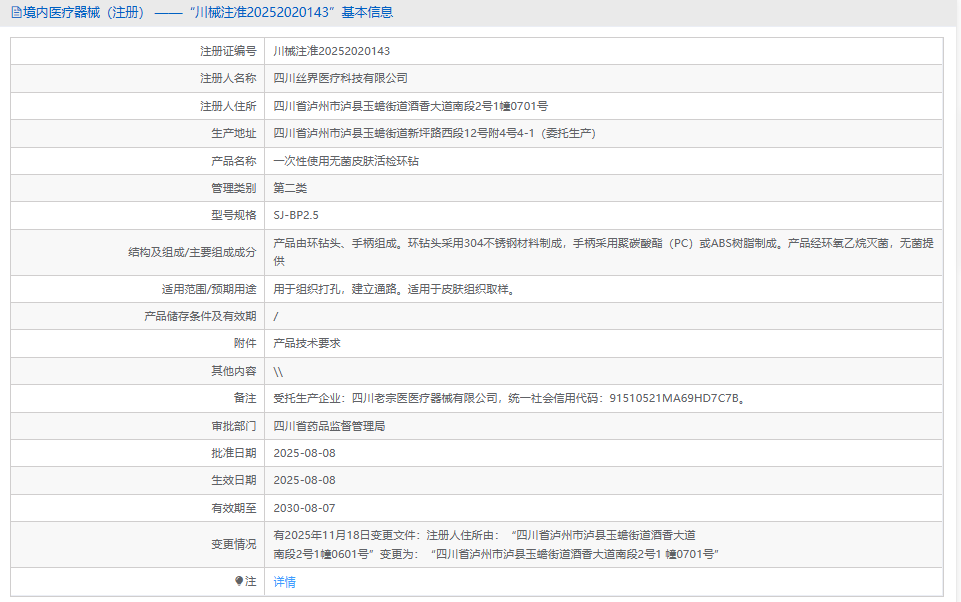Click the 变更情况 change record text
Image resolution: width=961 pixels, height=602 pixels.
(x=497, y=544)
